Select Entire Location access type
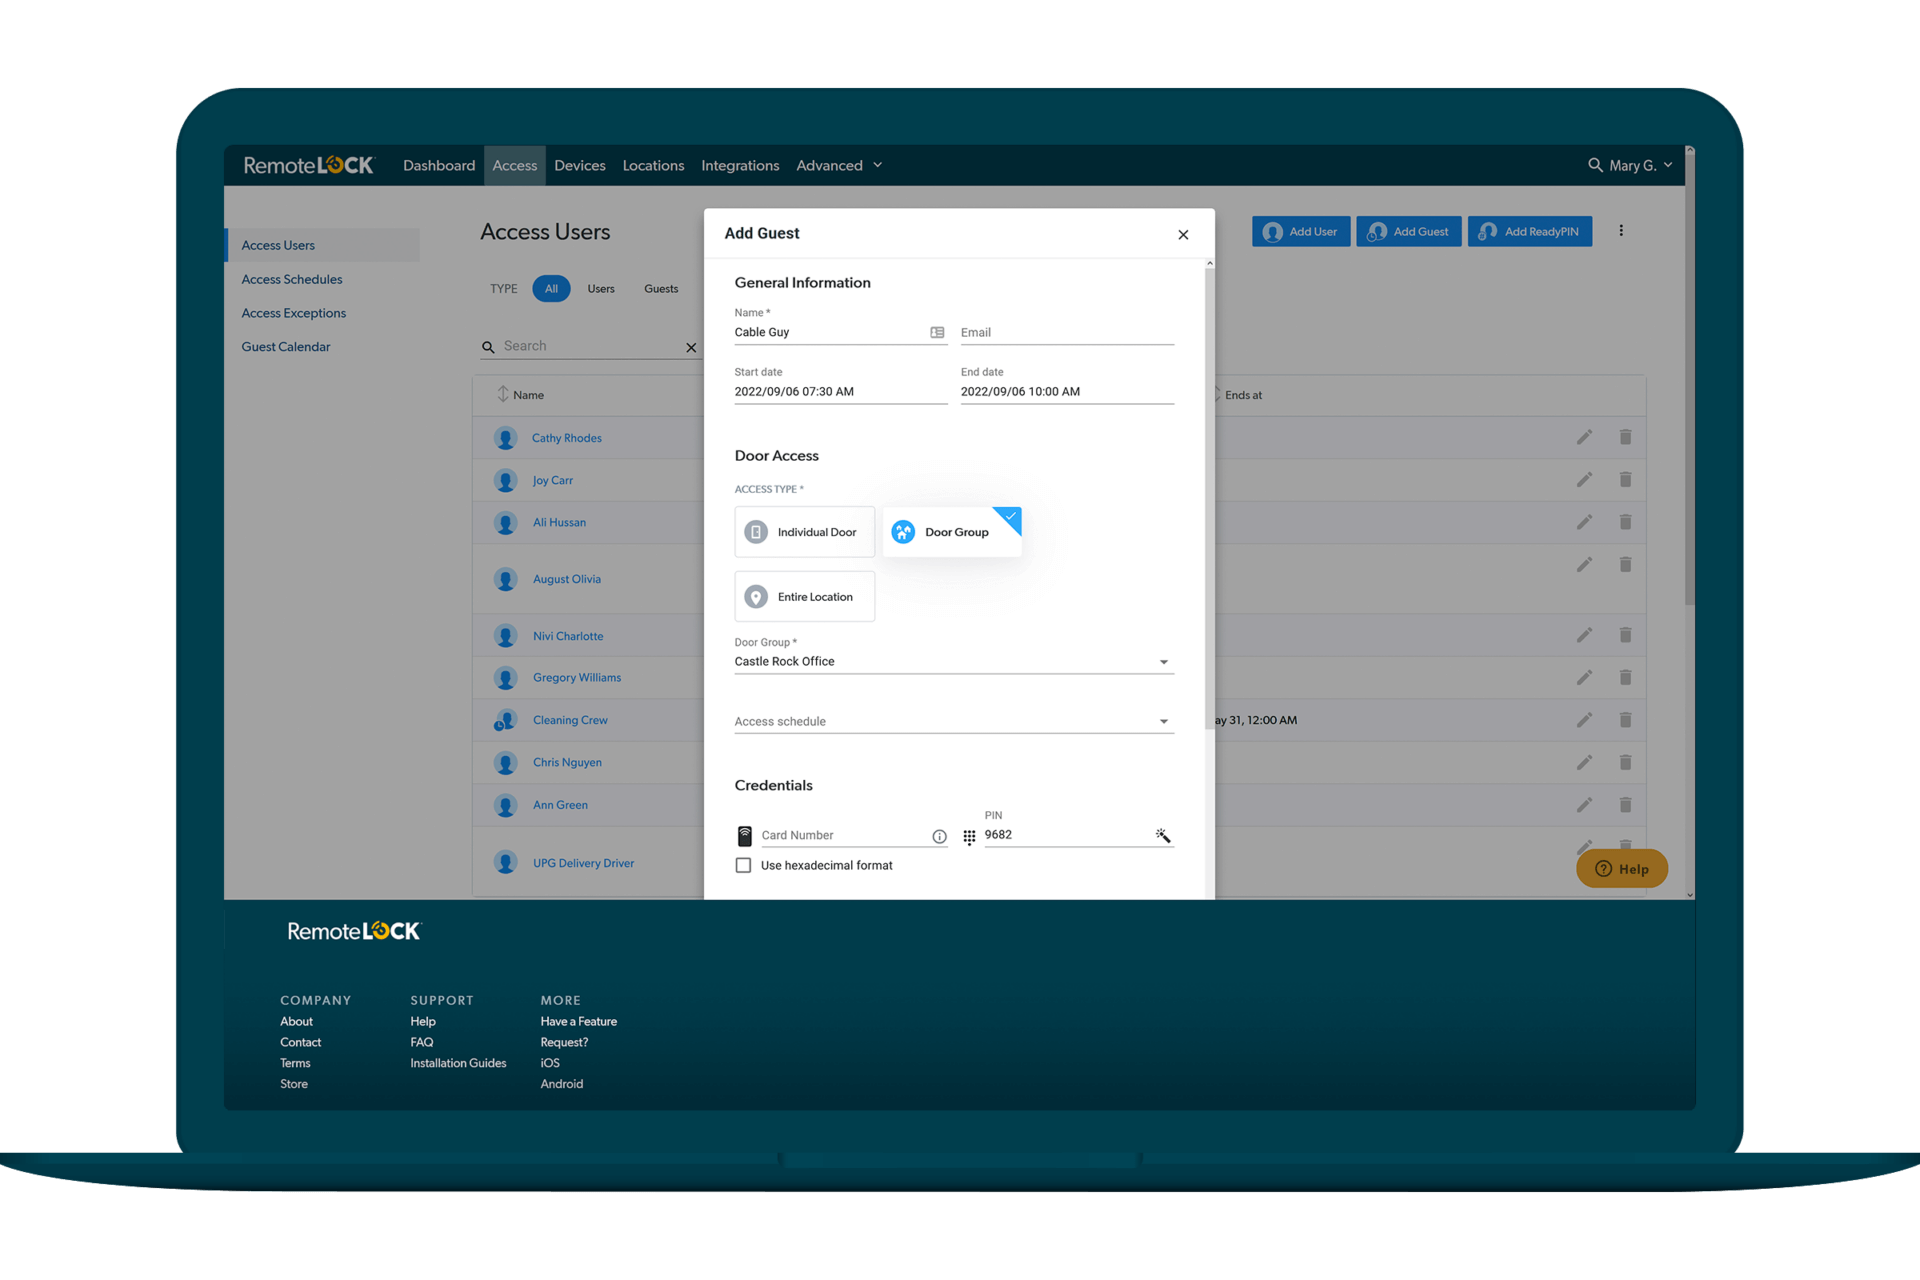This screenshot has height=1280, width=1920. pyautogui.click(x=804, y=597)
